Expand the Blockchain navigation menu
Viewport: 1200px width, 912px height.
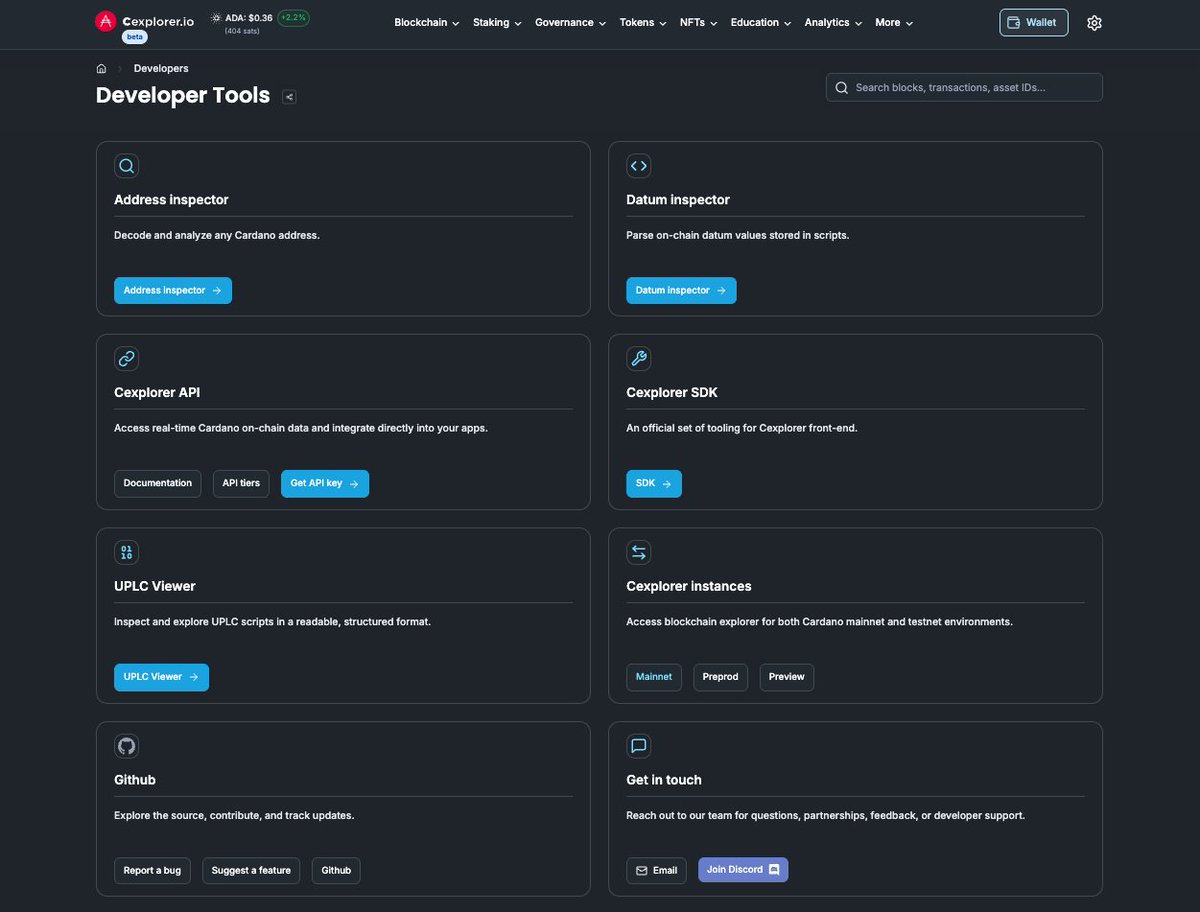point(425,22)
